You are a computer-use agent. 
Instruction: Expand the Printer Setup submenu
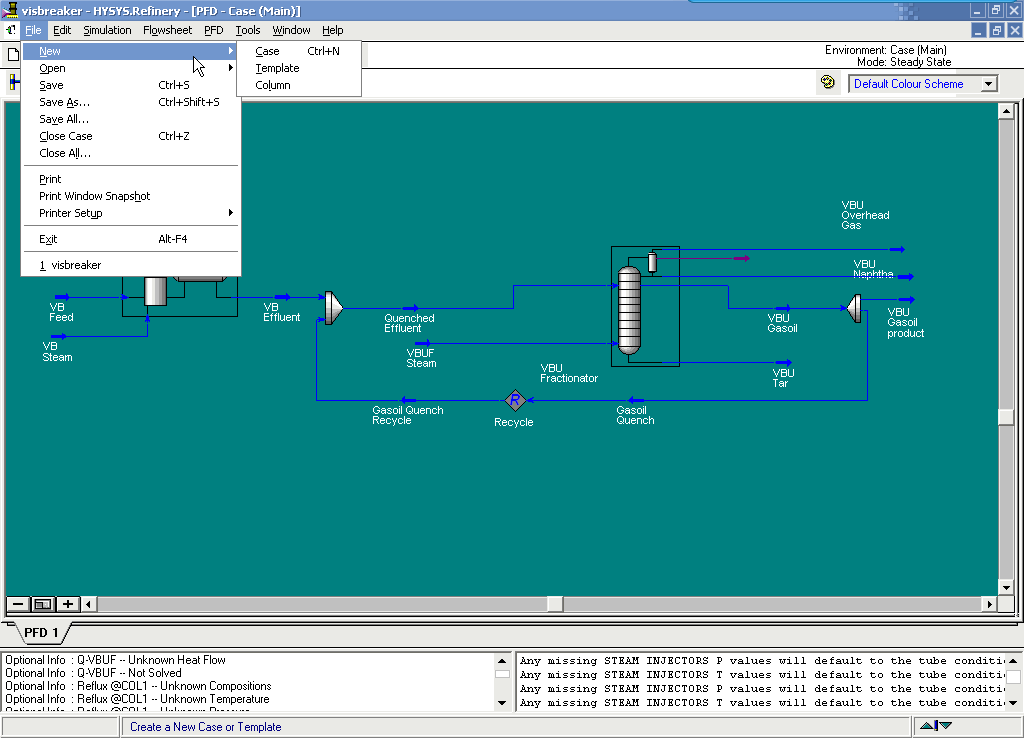click(131, 213)
